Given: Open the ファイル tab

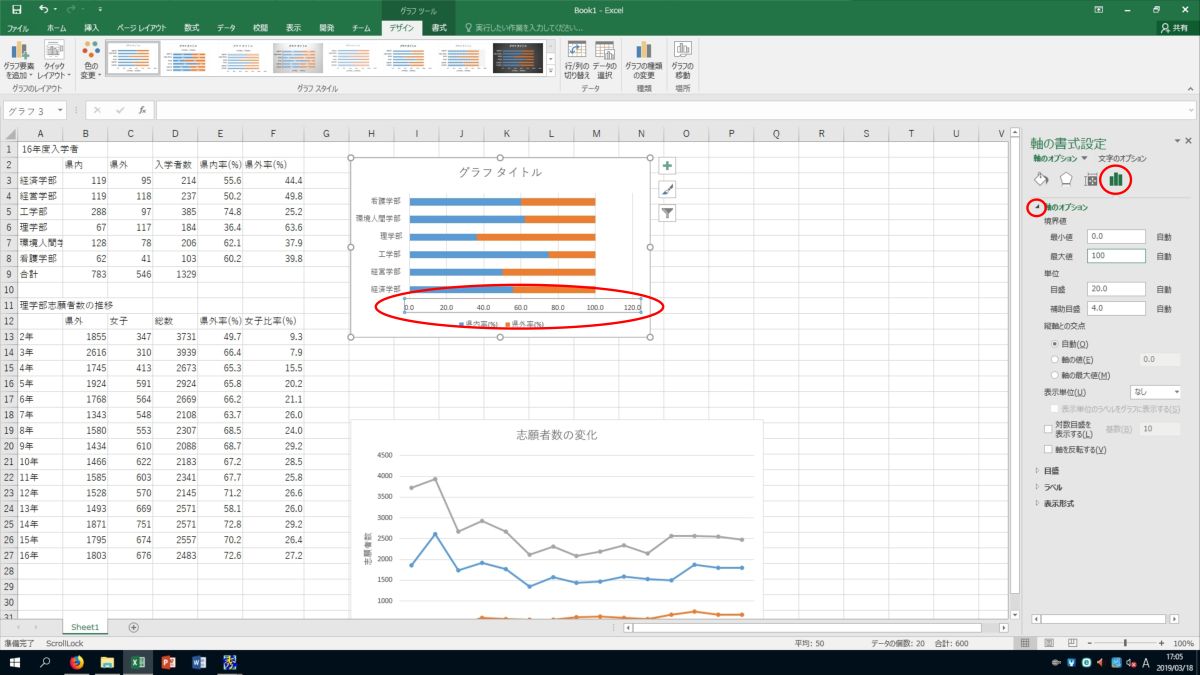Looking at the screenshot, I should click(x=18, y=29).
